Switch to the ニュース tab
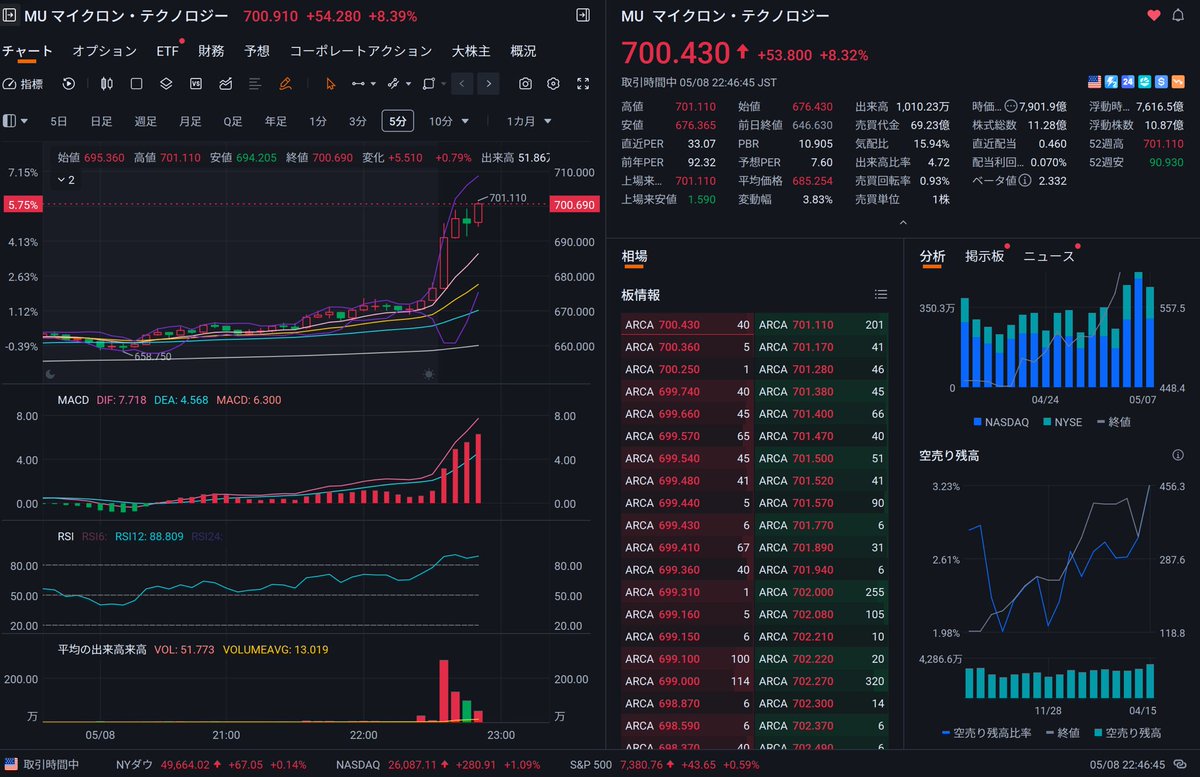1200x777 pixels. [x=1048, y=256]
